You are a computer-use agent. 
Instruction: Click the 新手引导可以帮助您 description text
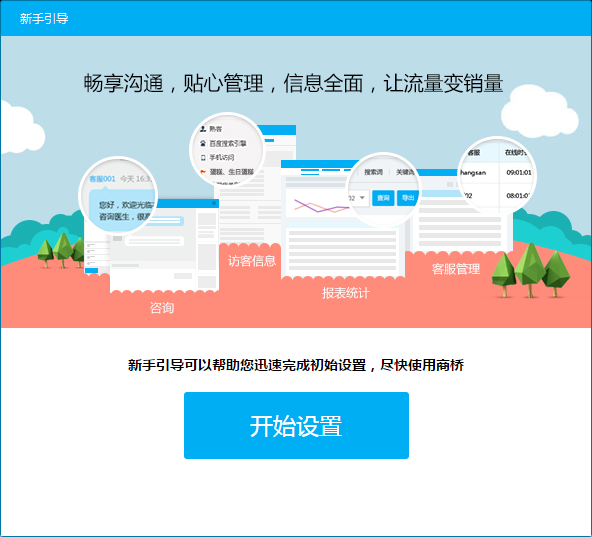296,365
